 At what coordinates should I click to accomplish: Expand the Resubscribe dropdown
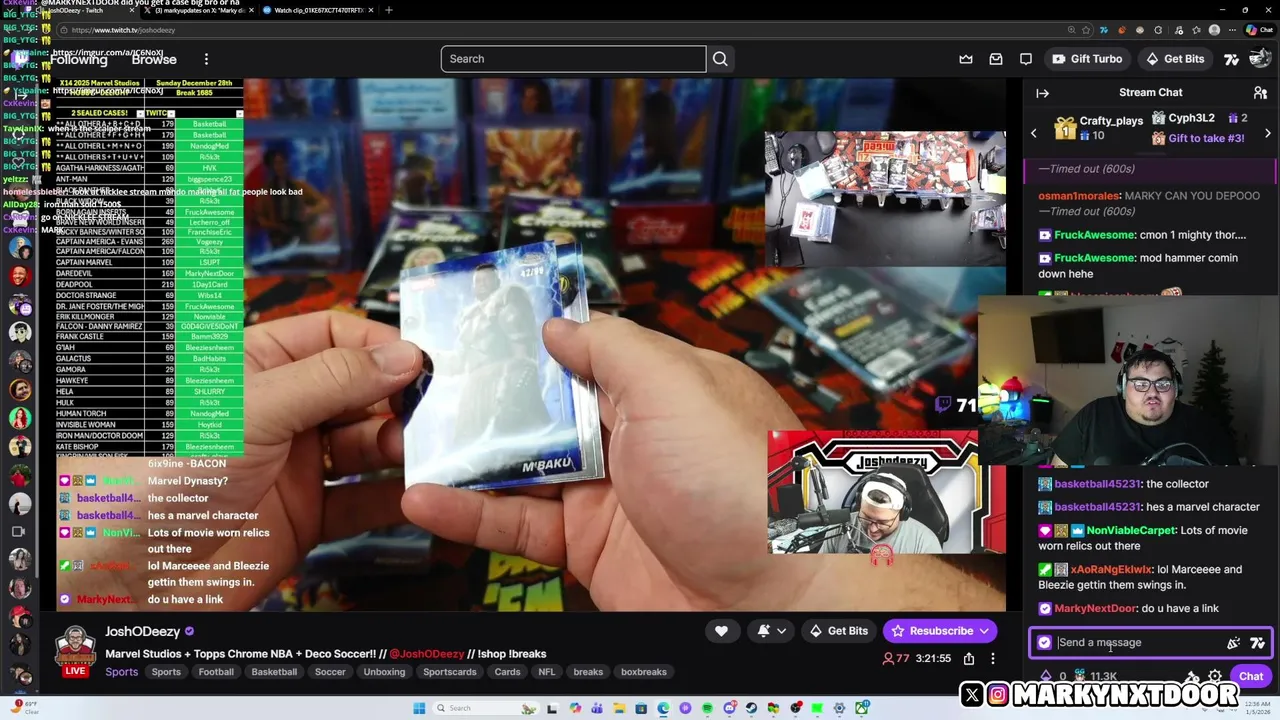pos(984,631)
